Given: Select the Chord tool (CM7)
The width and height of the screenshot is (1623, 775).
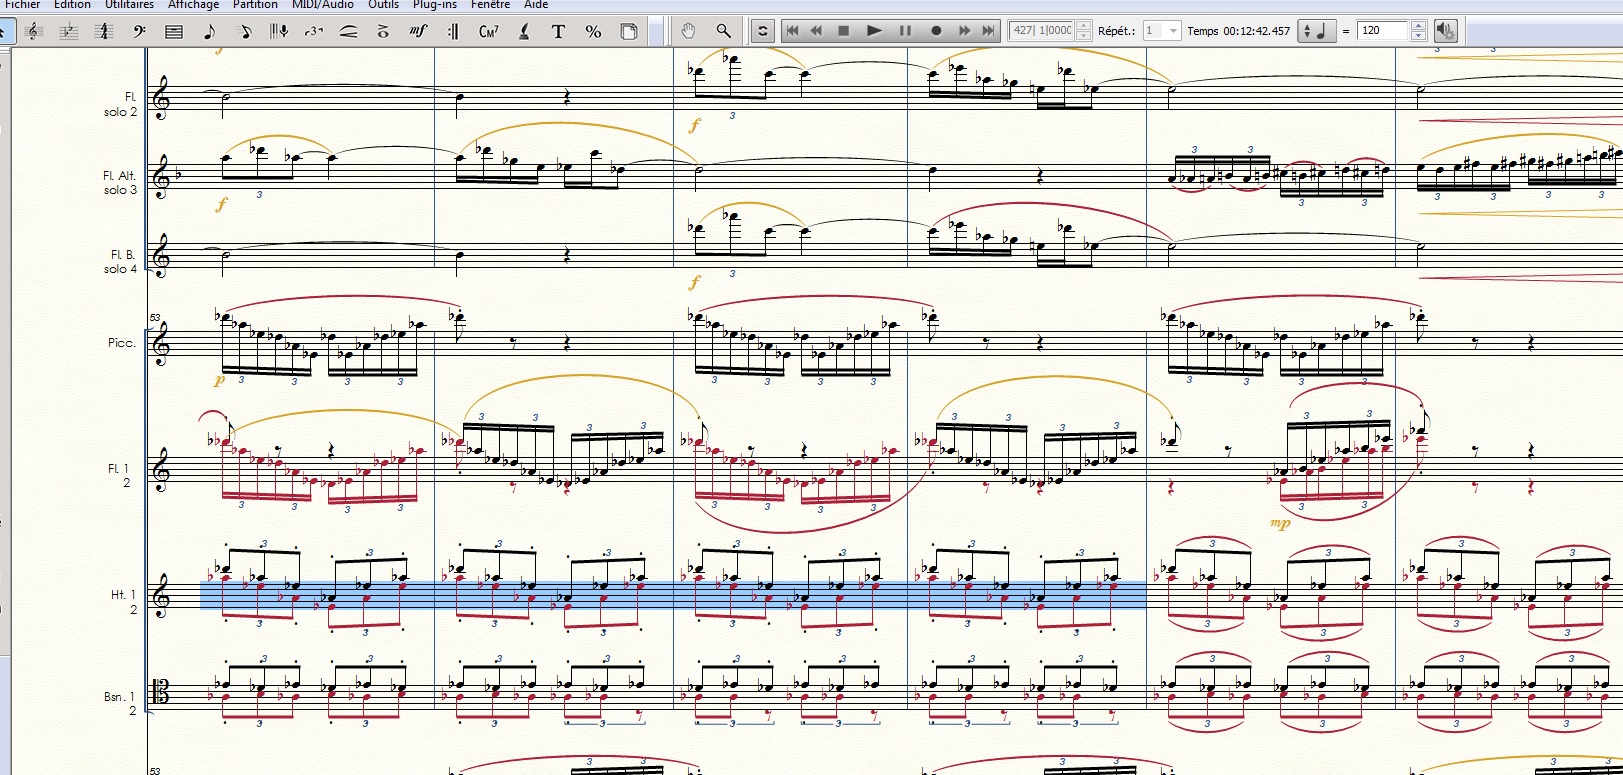Looking at the screenshot, I should tap(488, 31).
